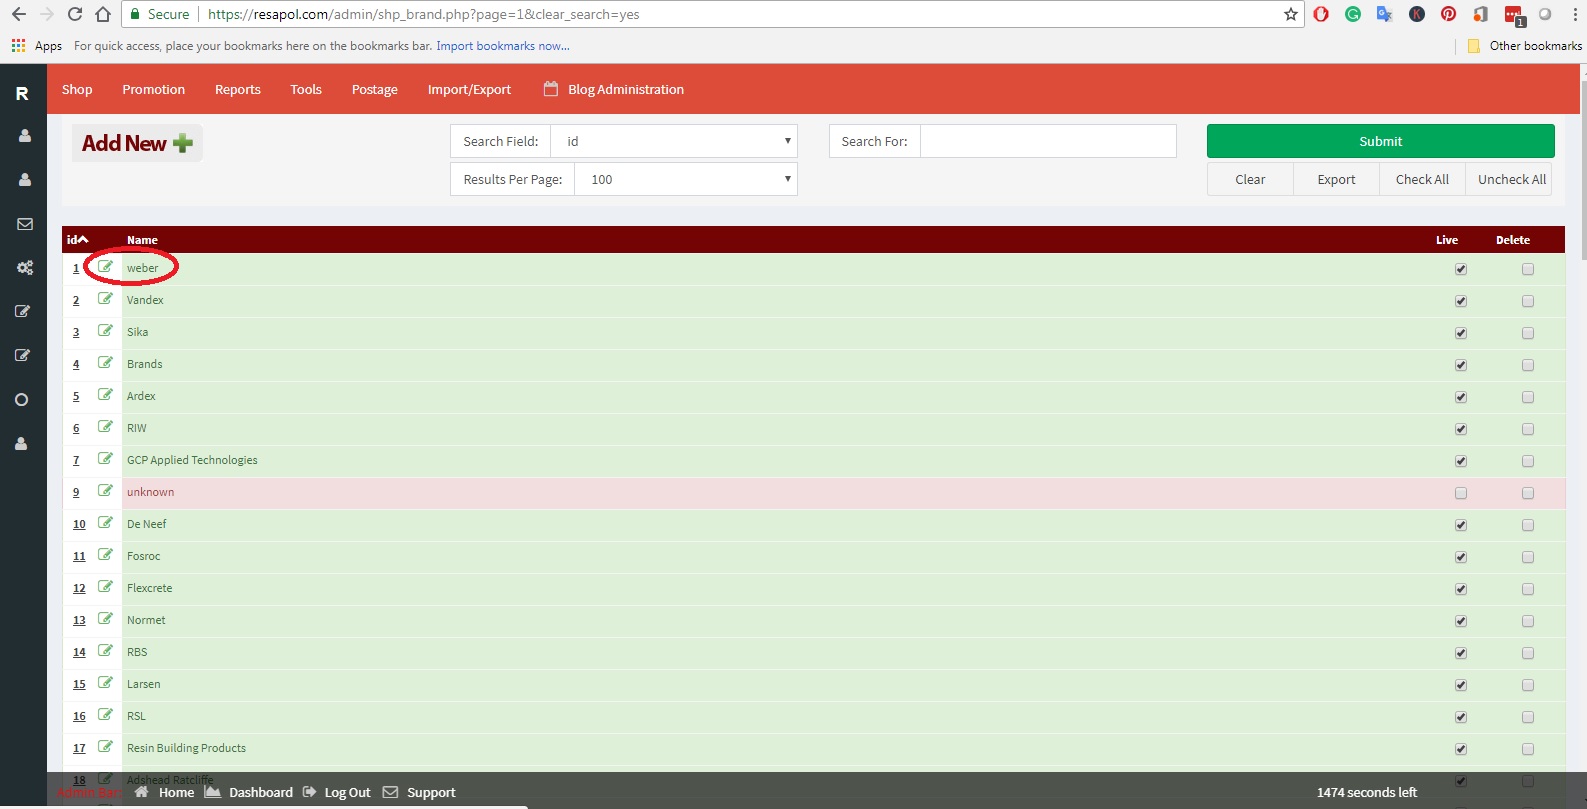Enable Live checkbox for unknown brand
The width and height of the screenshot is (1587, 809).
click(x=1461, y=493)
